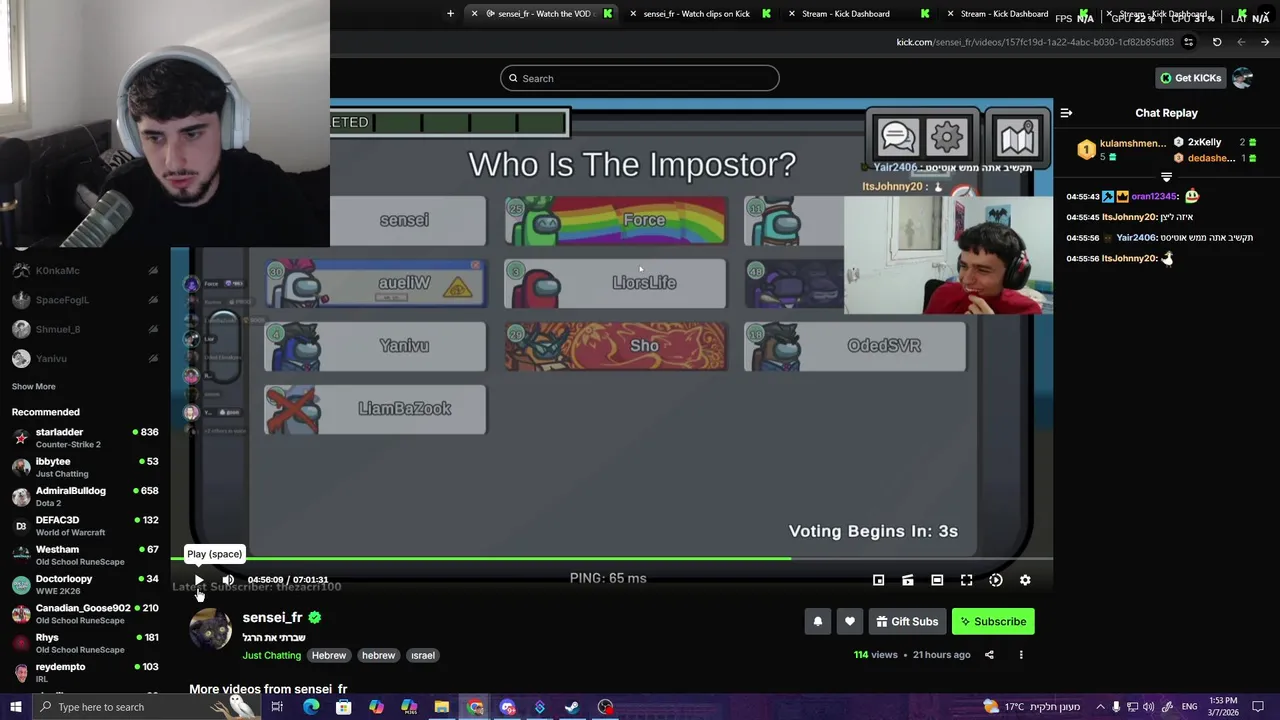Open a new browser tab
1280x720 pixels.
[x=450, y=14]
